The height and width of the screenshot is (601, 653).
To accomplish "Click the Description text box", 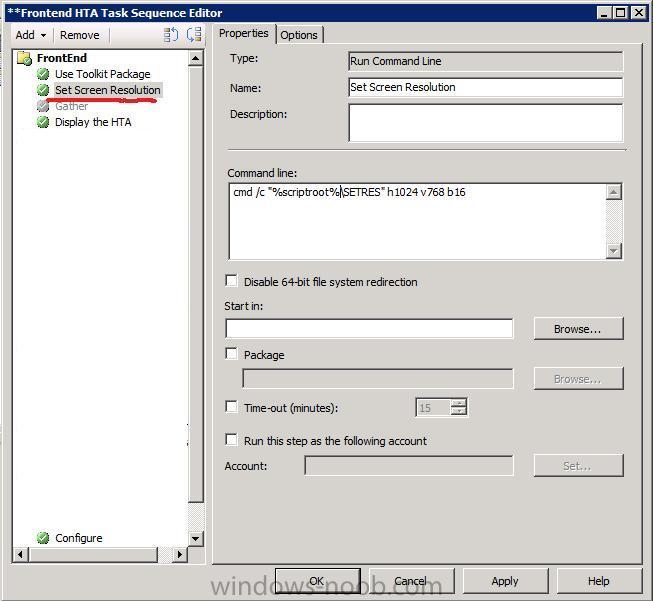I will tap(485, 123).
